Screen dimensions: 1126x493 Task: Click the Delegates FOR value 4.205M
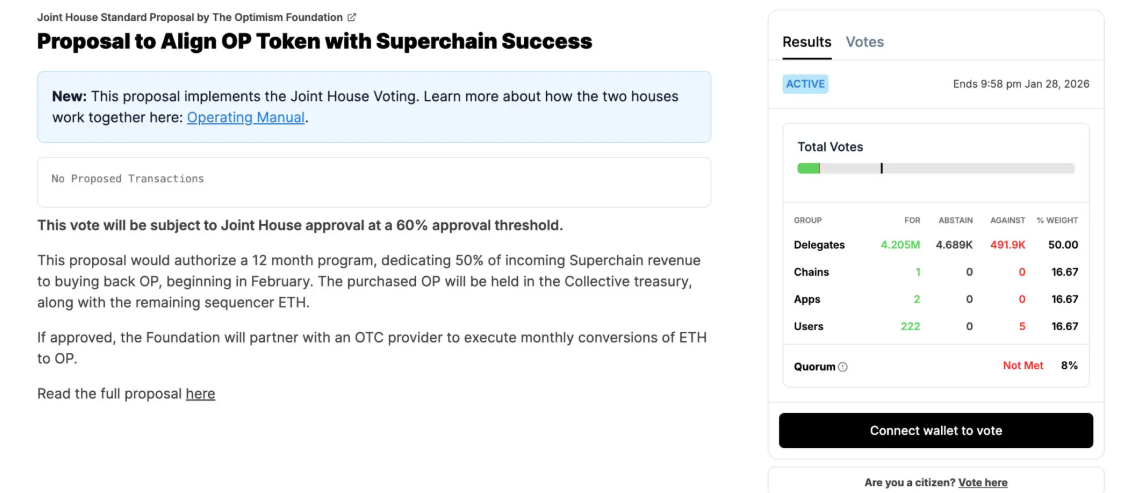click(900, 245)
